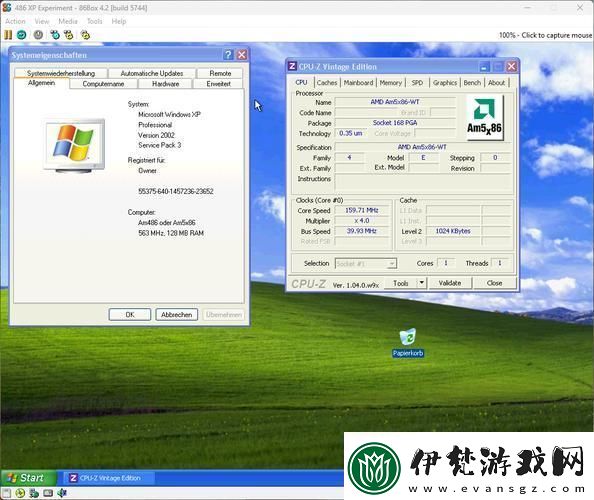The image size is (594, 500).
Task: Switch to Systemwiederherstellung tab
Action: tap(61, 73)
